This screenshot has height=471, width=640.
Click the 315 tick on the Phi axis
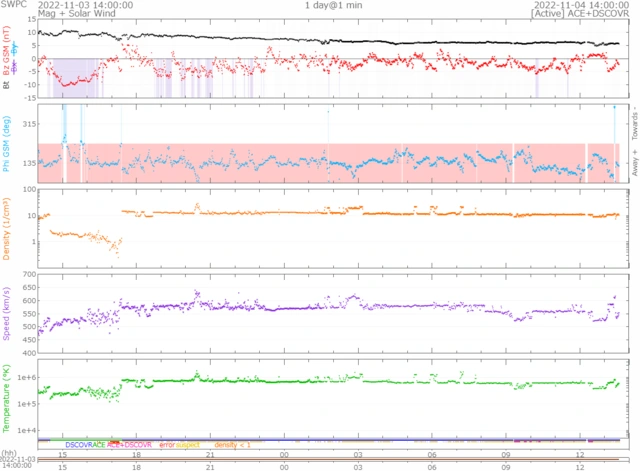(30, 124)
